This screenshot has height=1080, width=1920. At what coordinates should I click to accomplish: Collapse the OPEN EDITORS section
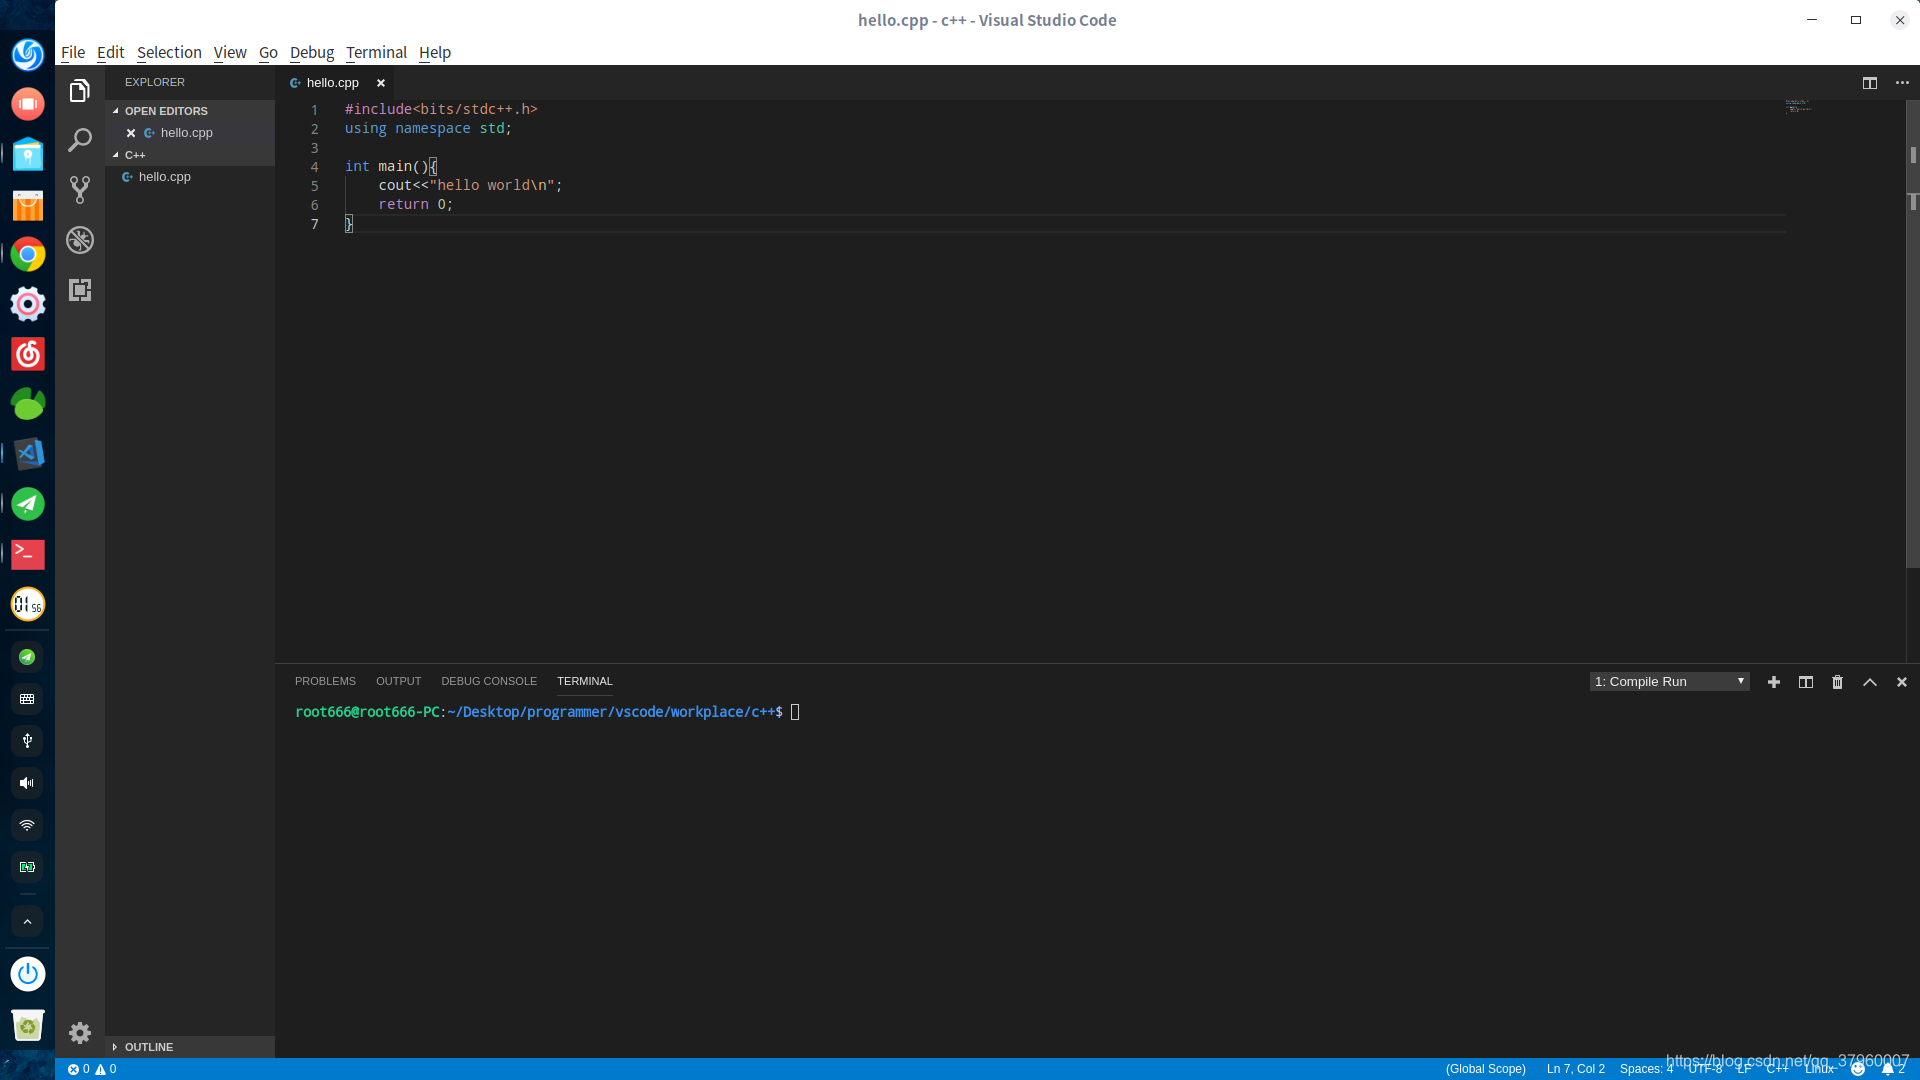(x=165, y=111)
